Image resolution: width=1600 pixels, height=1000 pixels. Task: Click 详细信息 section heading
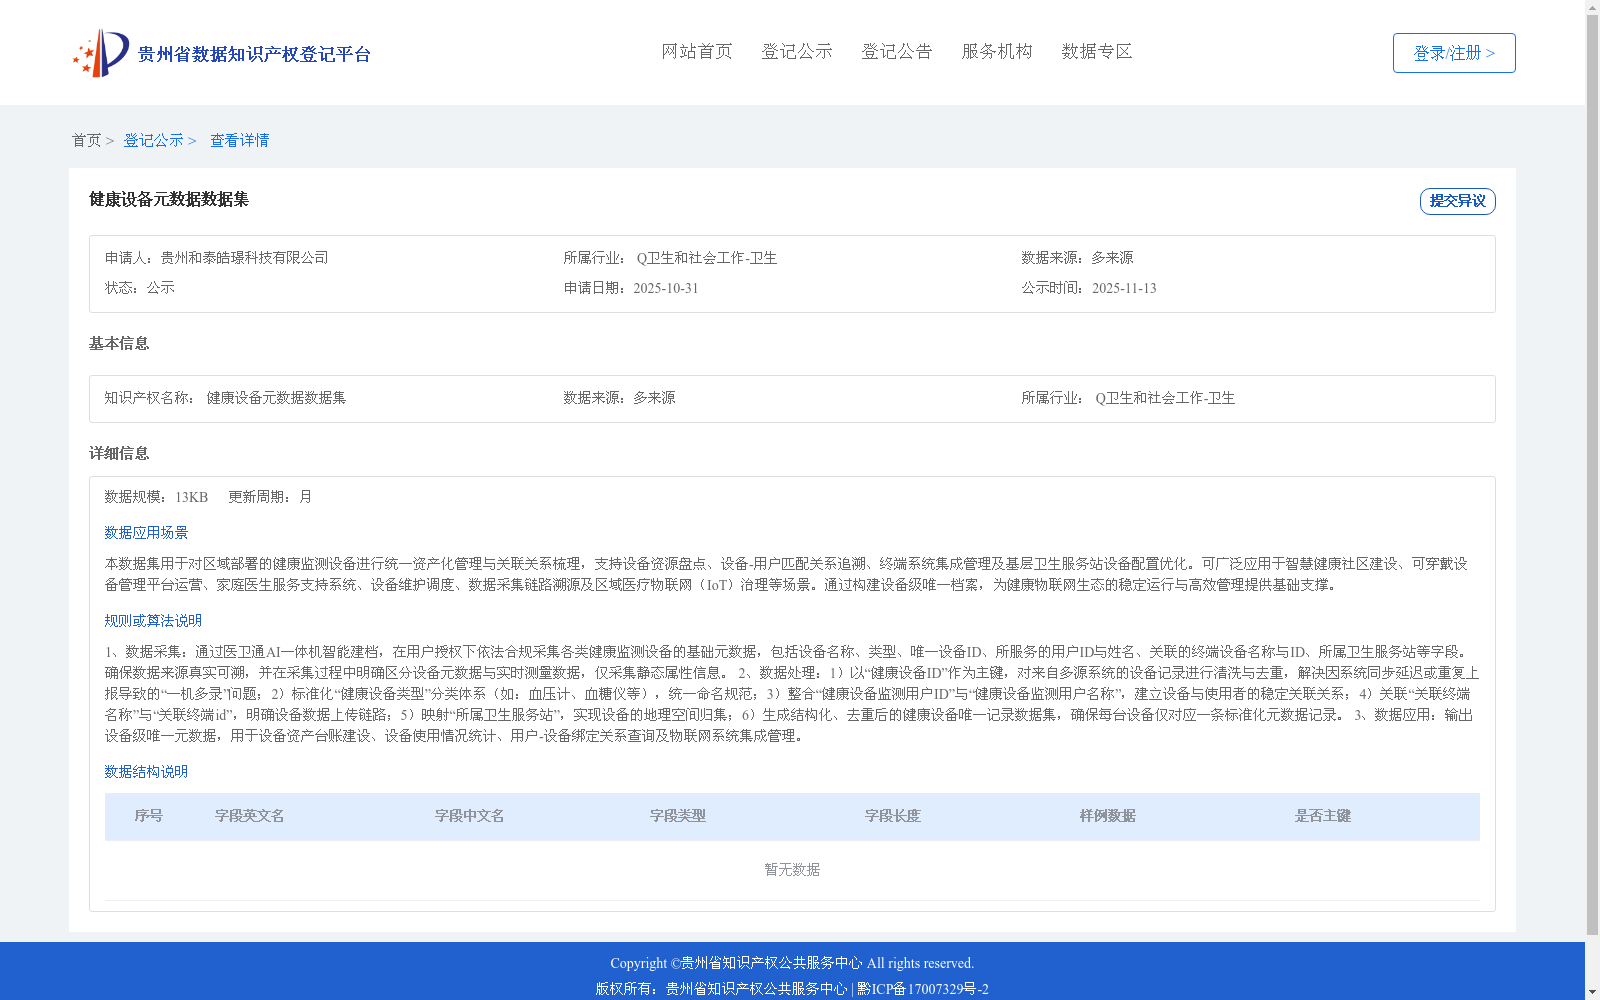[119, 454]
